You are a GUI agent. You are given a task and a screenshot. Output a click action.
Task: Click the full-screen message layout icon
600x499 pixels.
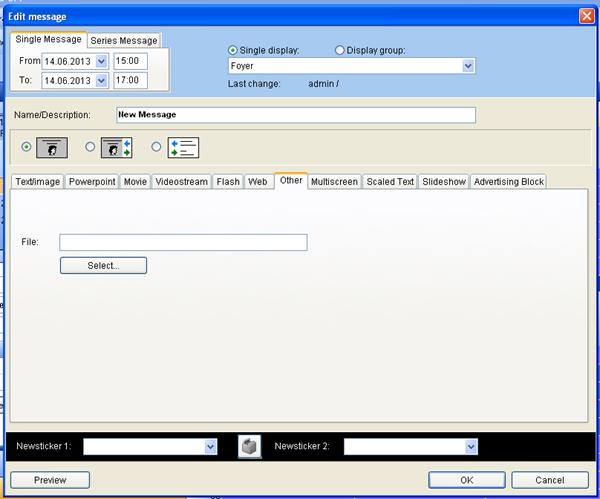click(52, 147)
